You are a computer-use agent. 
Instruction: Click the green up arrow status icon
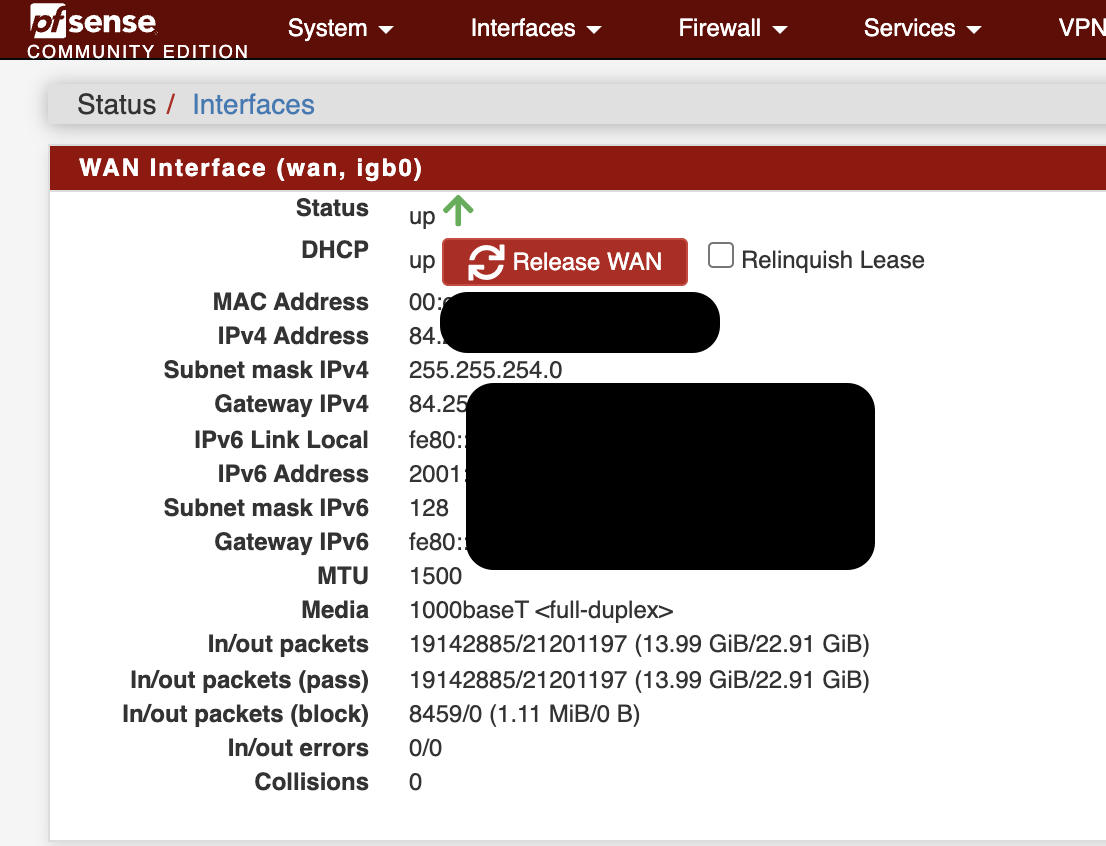coord(458,210)
